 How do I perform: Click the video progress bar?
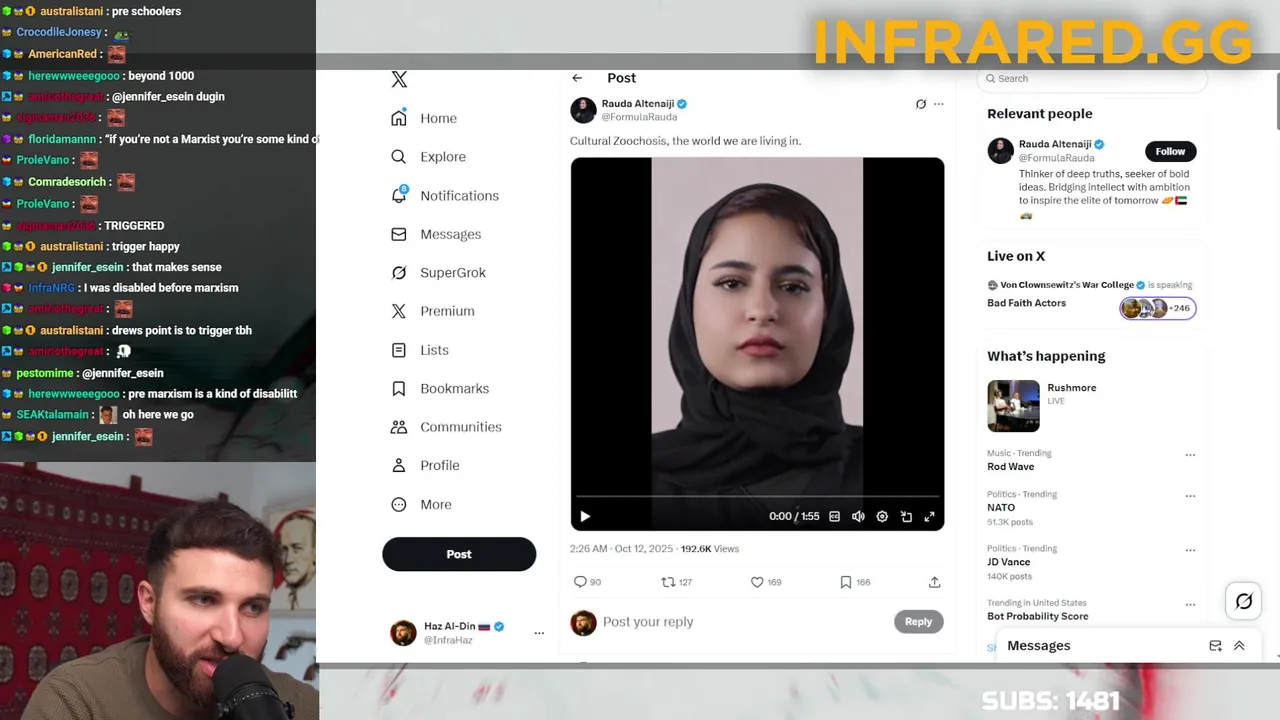click(757, 496)
